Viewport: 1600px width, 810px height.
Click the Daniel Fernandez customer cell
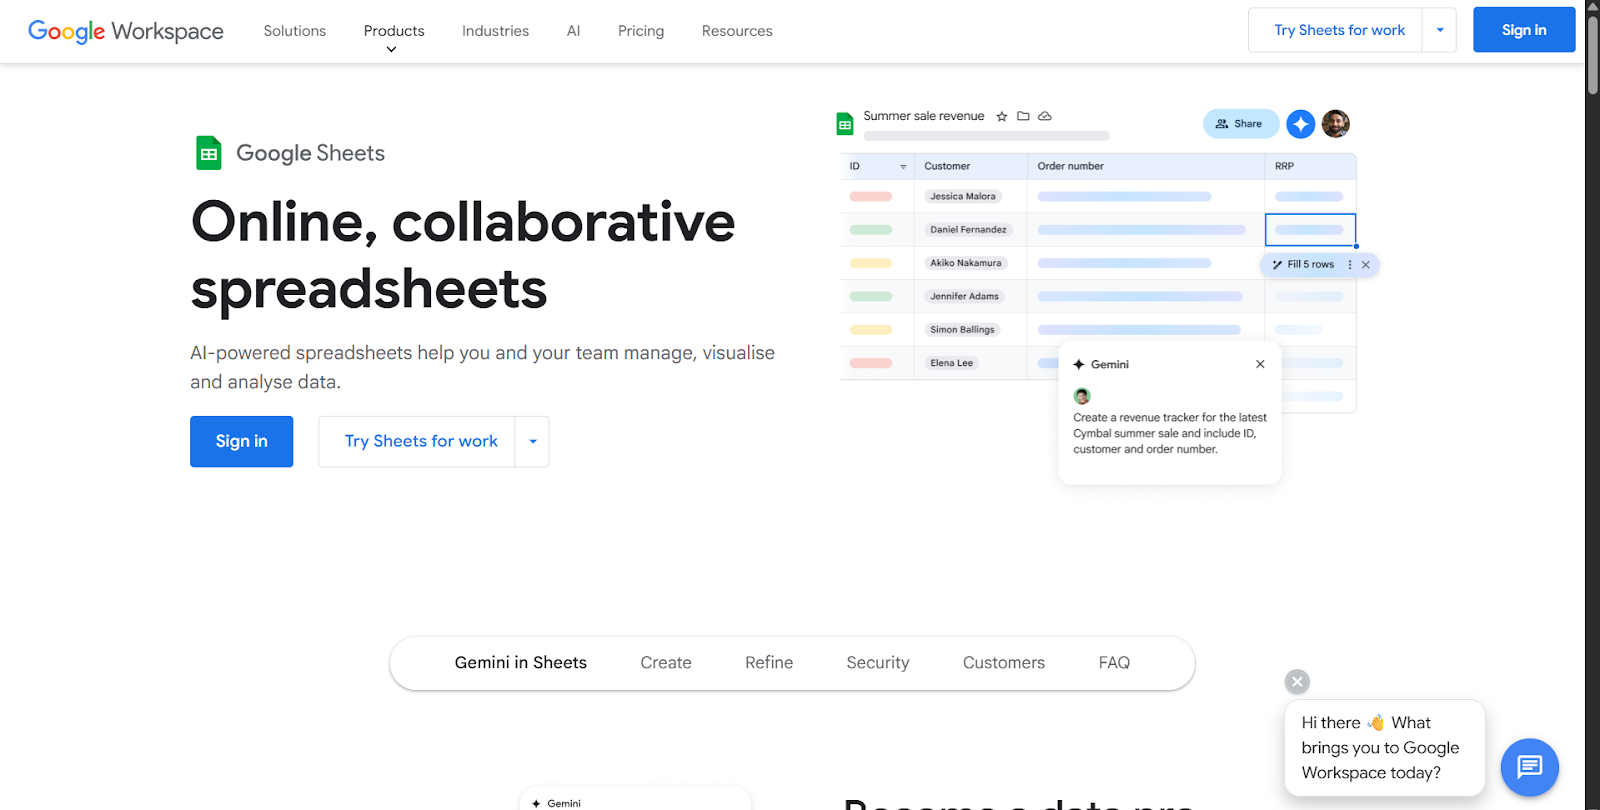tap(968, 230)
